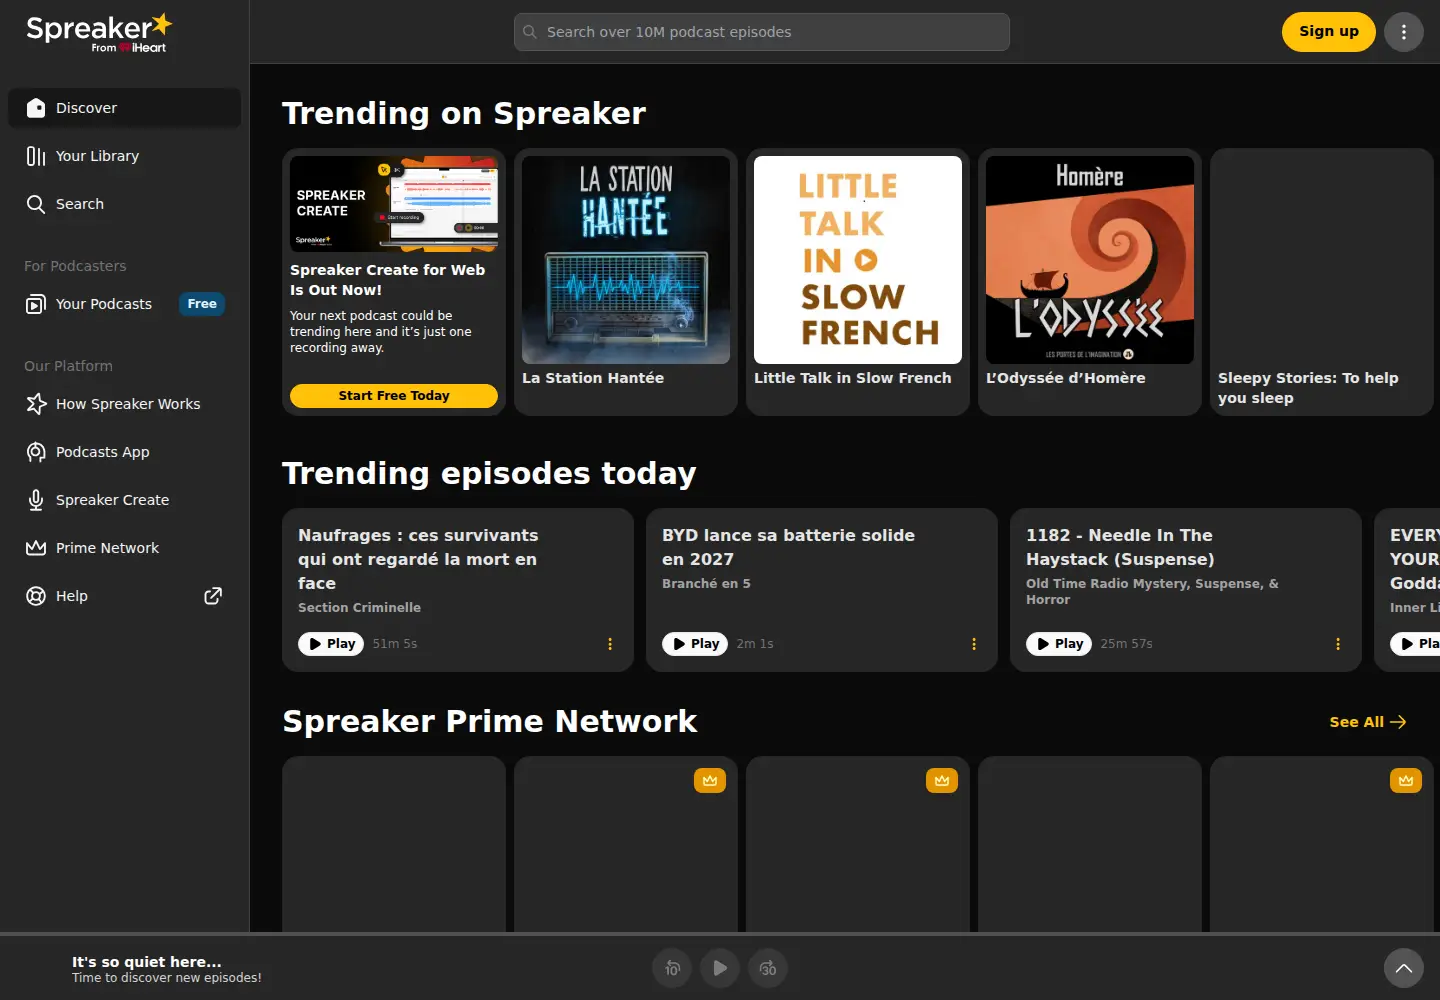Open Old Time Radio Mystery show link
The image size is (1440, 1000).
pyautogui.click(x=1152, y=592)
